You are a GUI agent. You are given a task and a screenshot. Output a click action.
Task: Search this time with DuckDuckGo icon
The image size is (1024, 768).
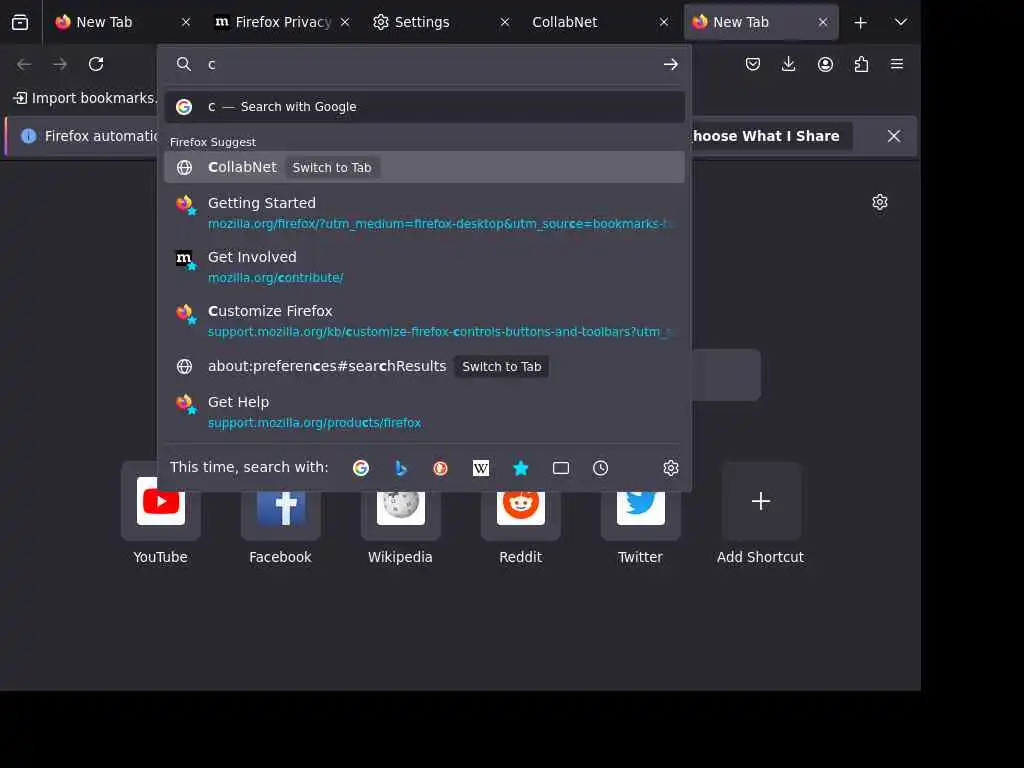441,468
